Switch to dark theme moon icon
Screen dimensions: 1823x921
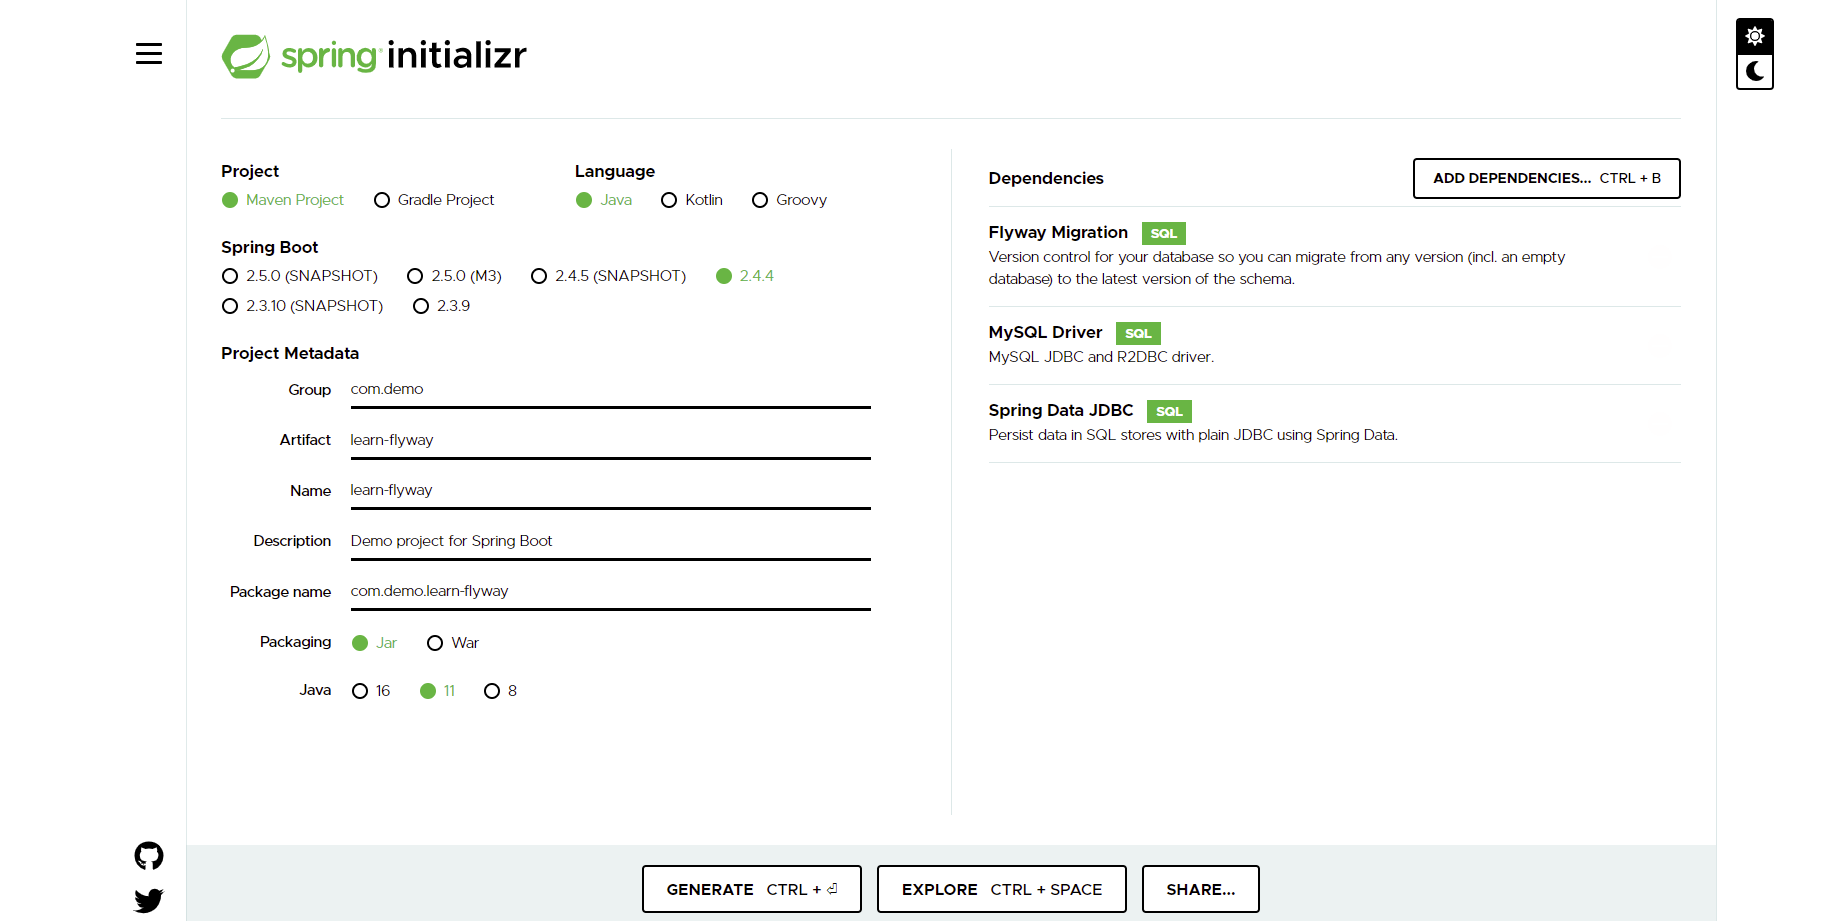1755,71
